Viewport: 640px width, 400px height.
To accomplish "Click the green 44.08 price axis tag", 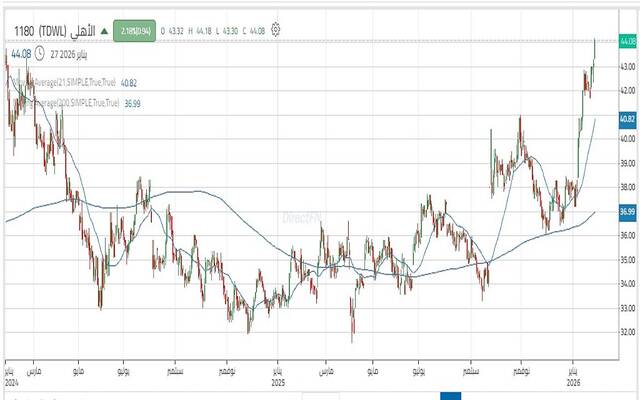I will [627, 41].
